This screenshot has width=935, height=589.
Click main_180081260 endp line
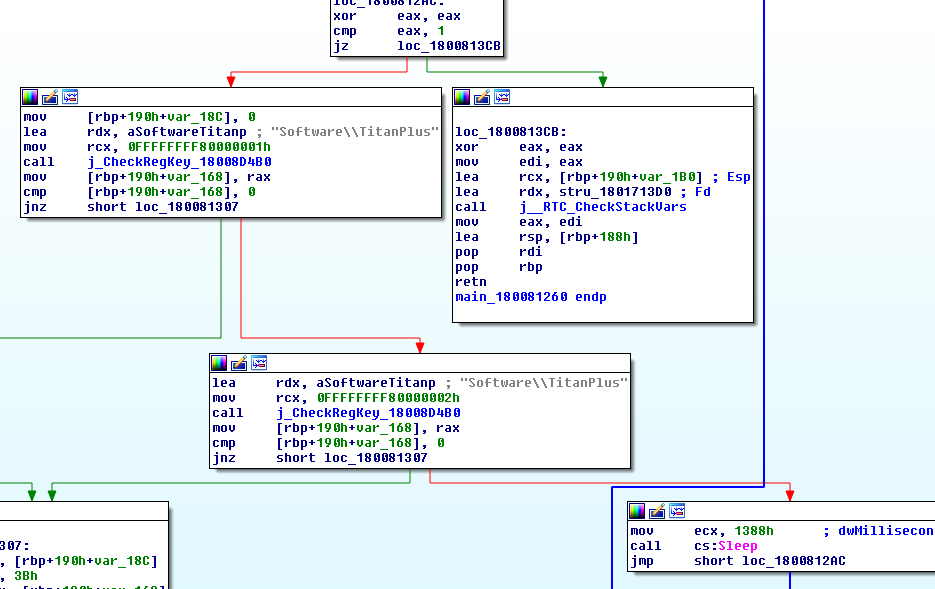(531, 297)
